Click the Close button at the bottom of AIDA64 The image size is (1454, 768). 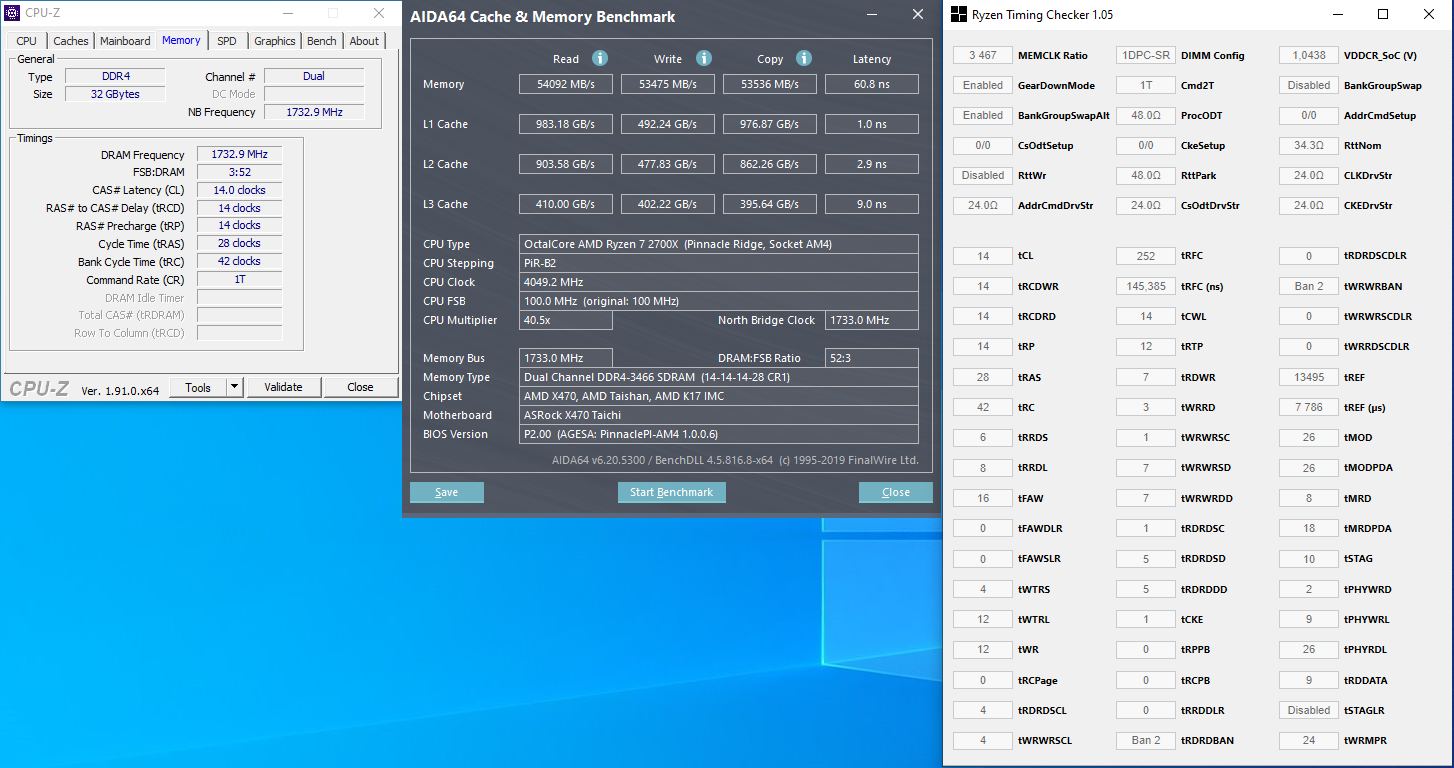[896, 492]
